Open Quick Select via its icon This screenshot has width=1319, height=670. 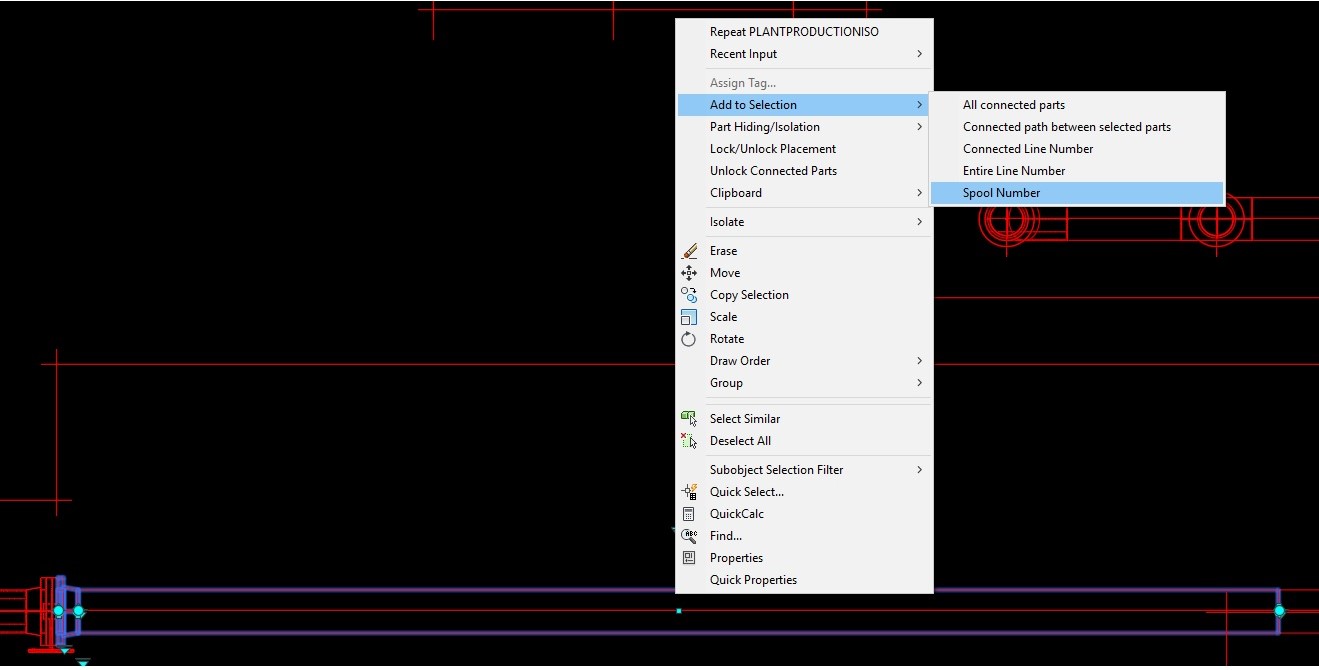(x=688, y=491)
